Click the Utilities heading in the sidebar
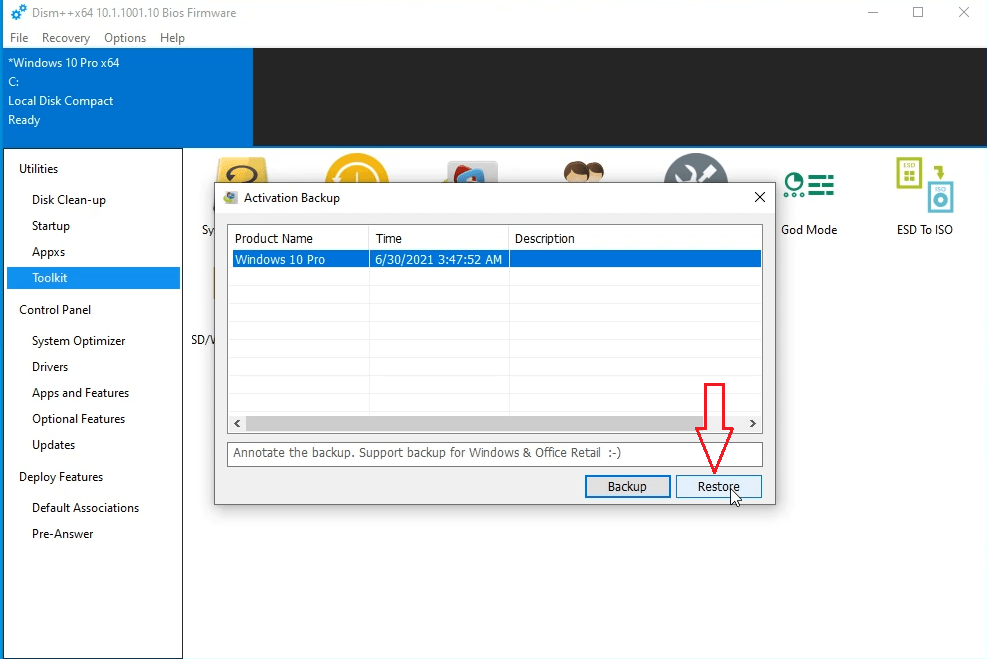Screen dimensions: 987x659 pos(38,169)
